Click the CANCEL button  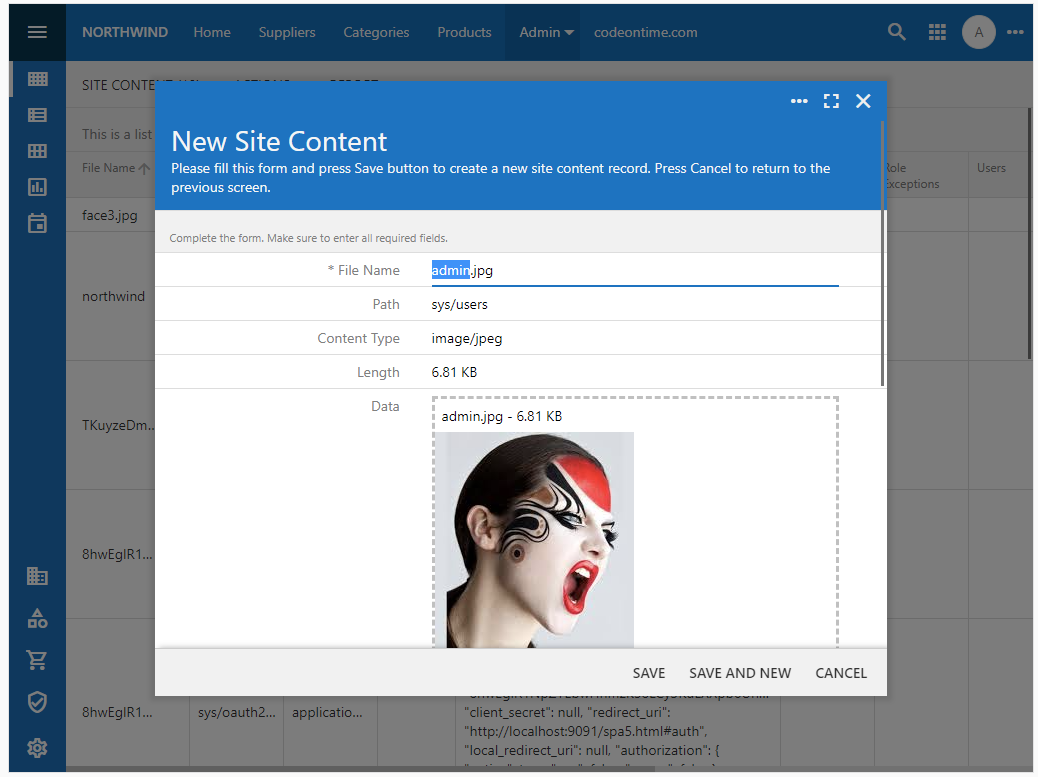tap(841, 673)
